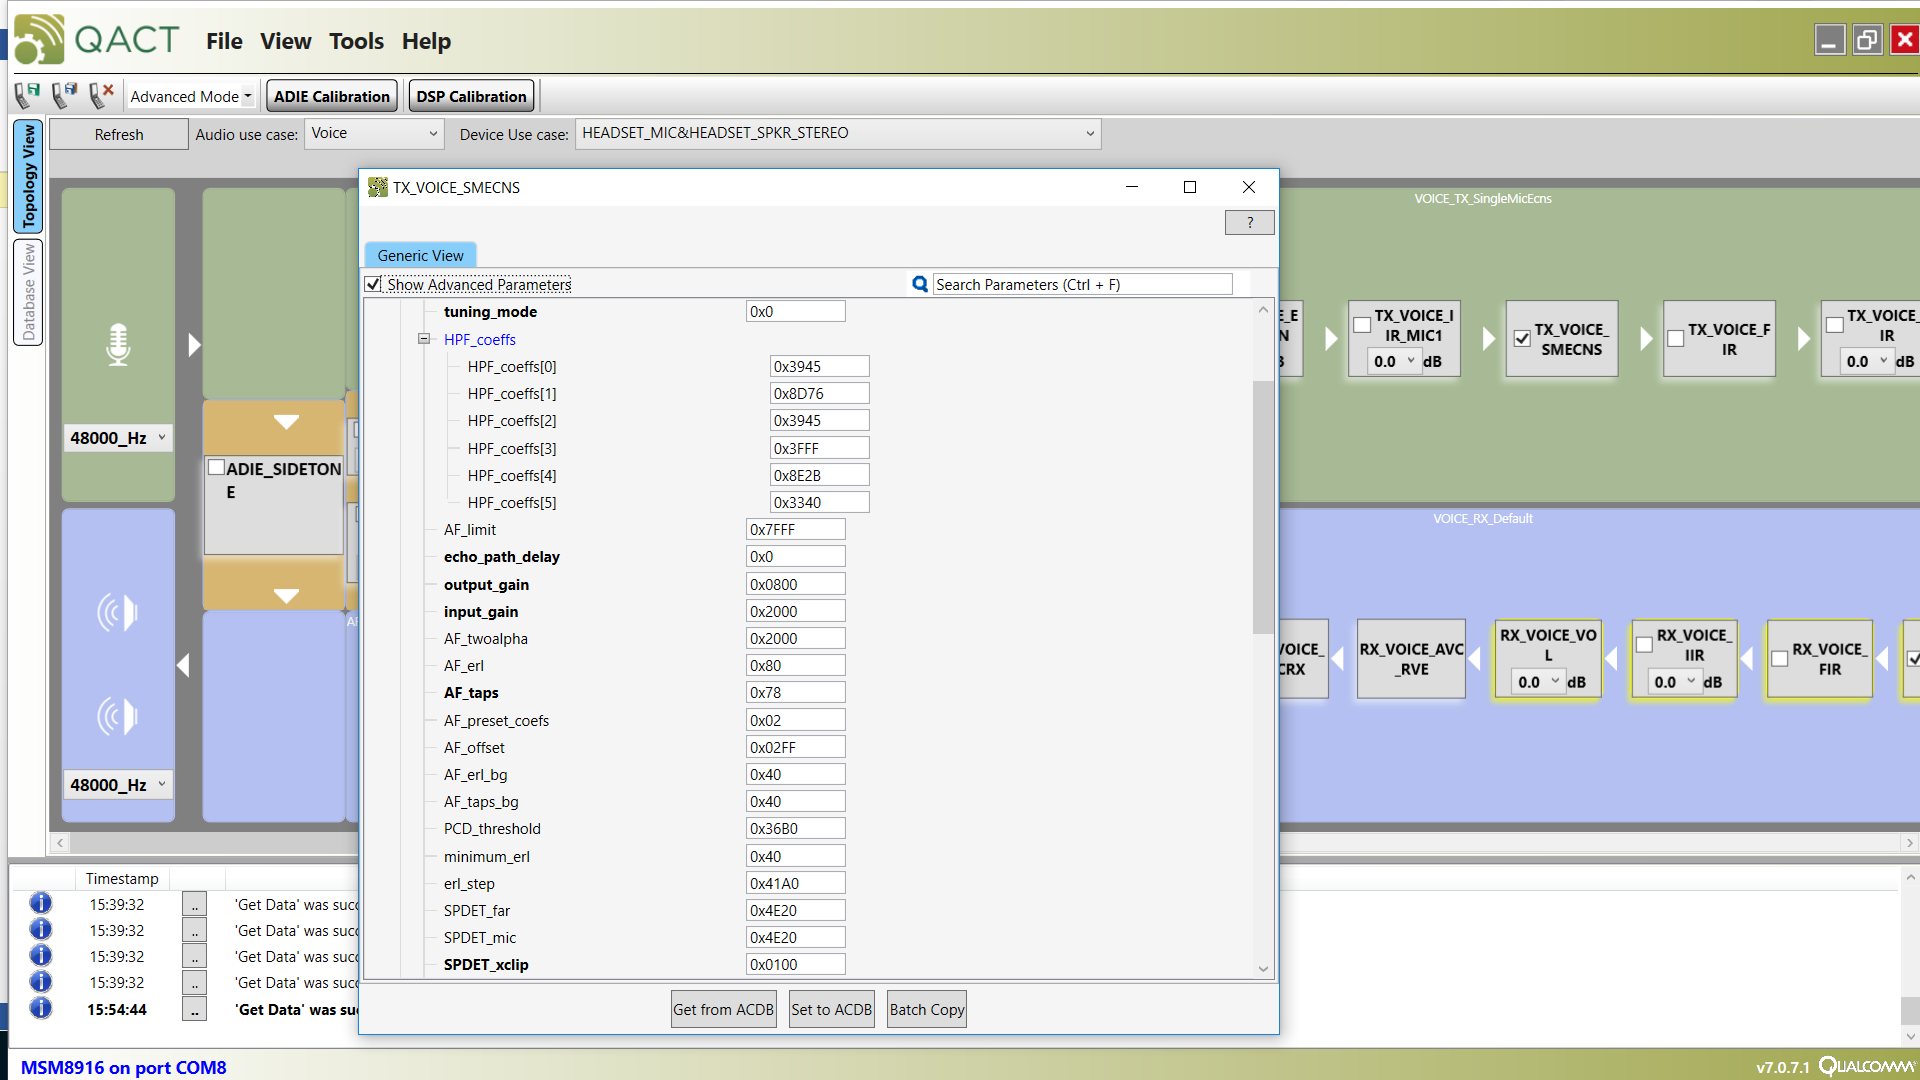Click the output_gain value field 0x0800

point(795,584)
